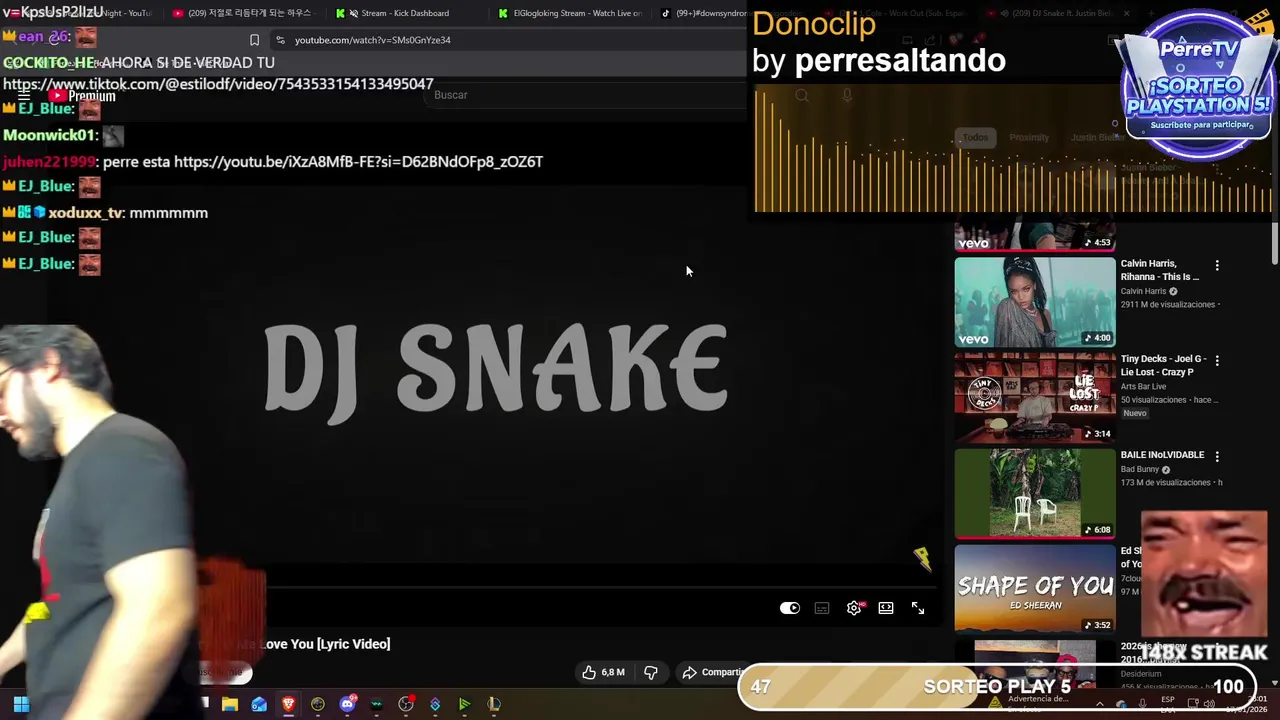The image size is (1280, 720).
Task: Click the Arts Bar Live channel name
Action: (x=1143, y=386)
